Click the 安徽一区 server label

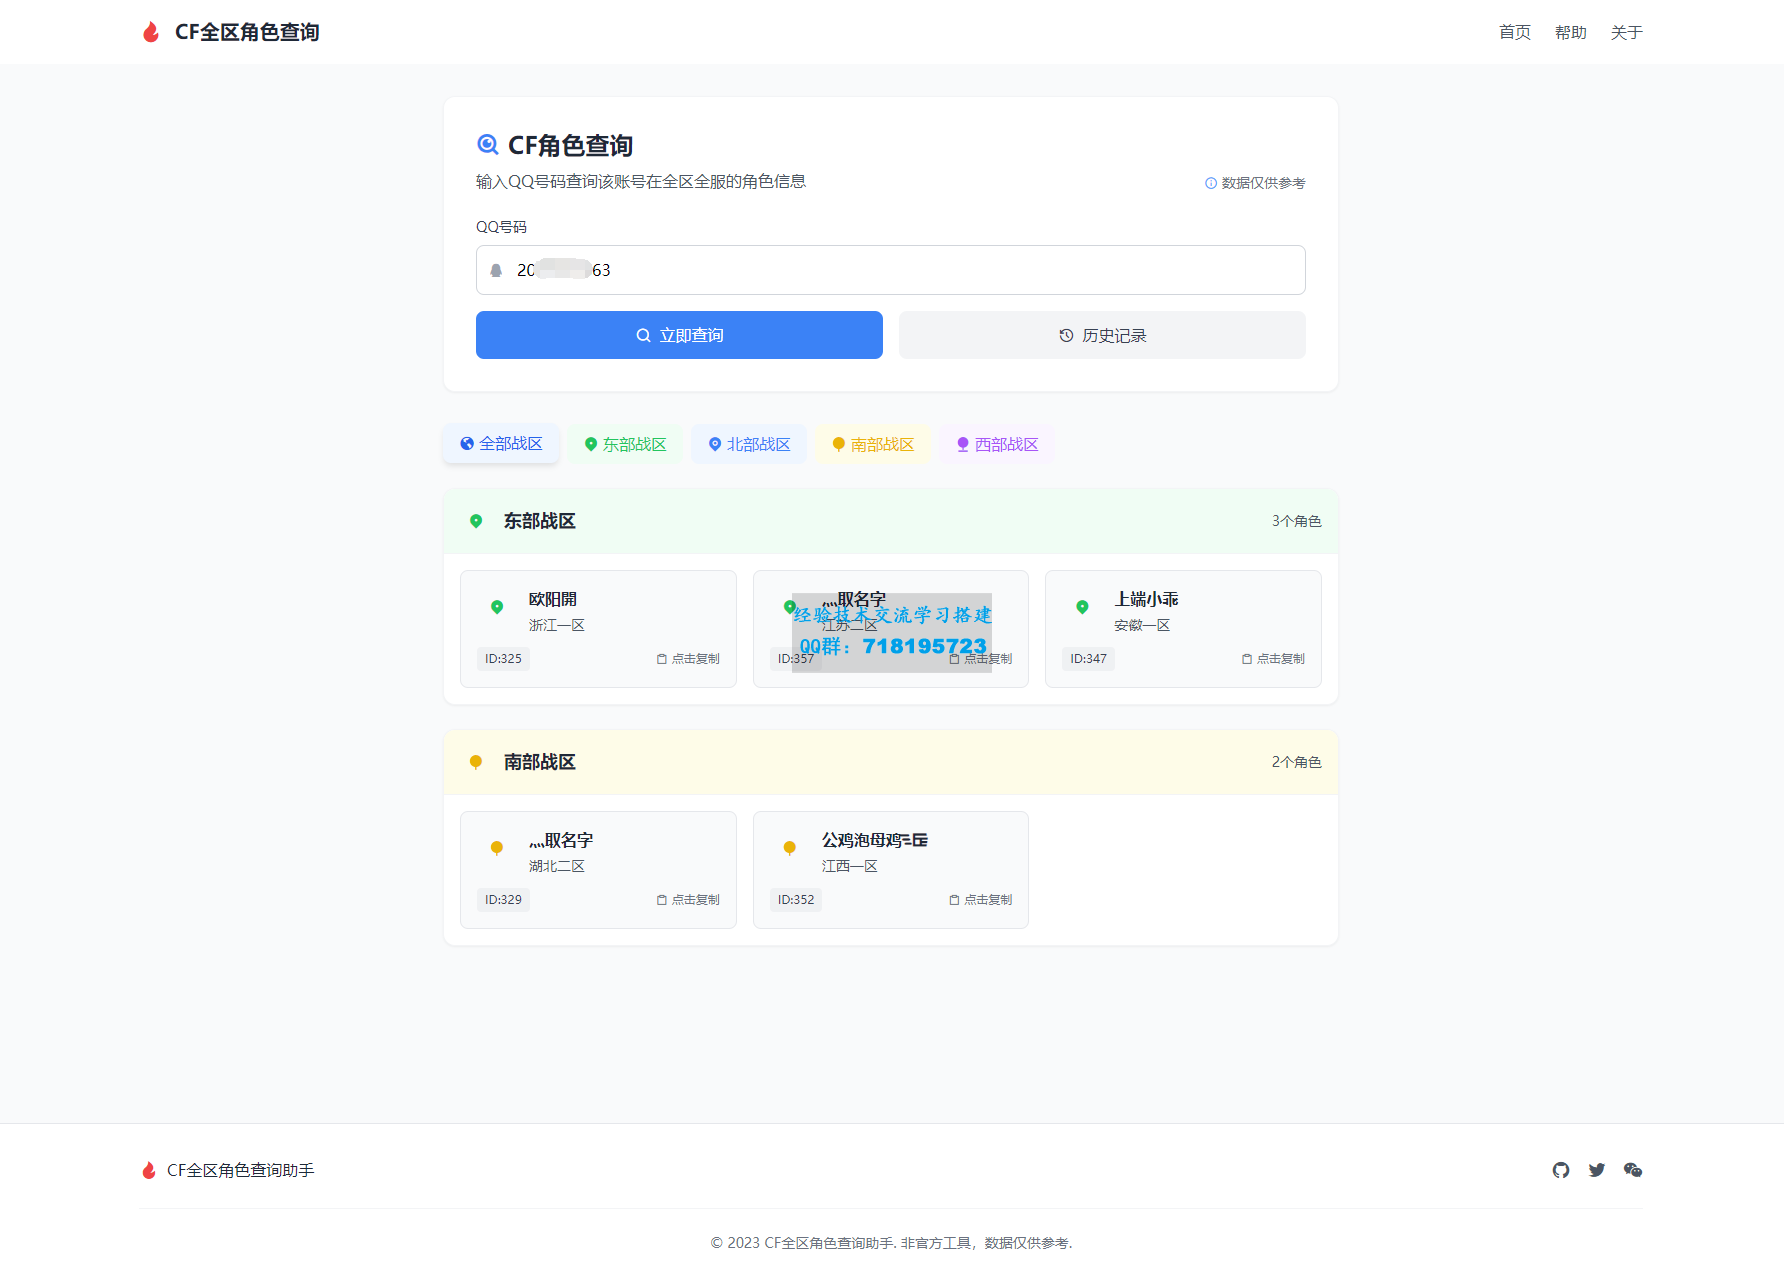point(1142,625)
